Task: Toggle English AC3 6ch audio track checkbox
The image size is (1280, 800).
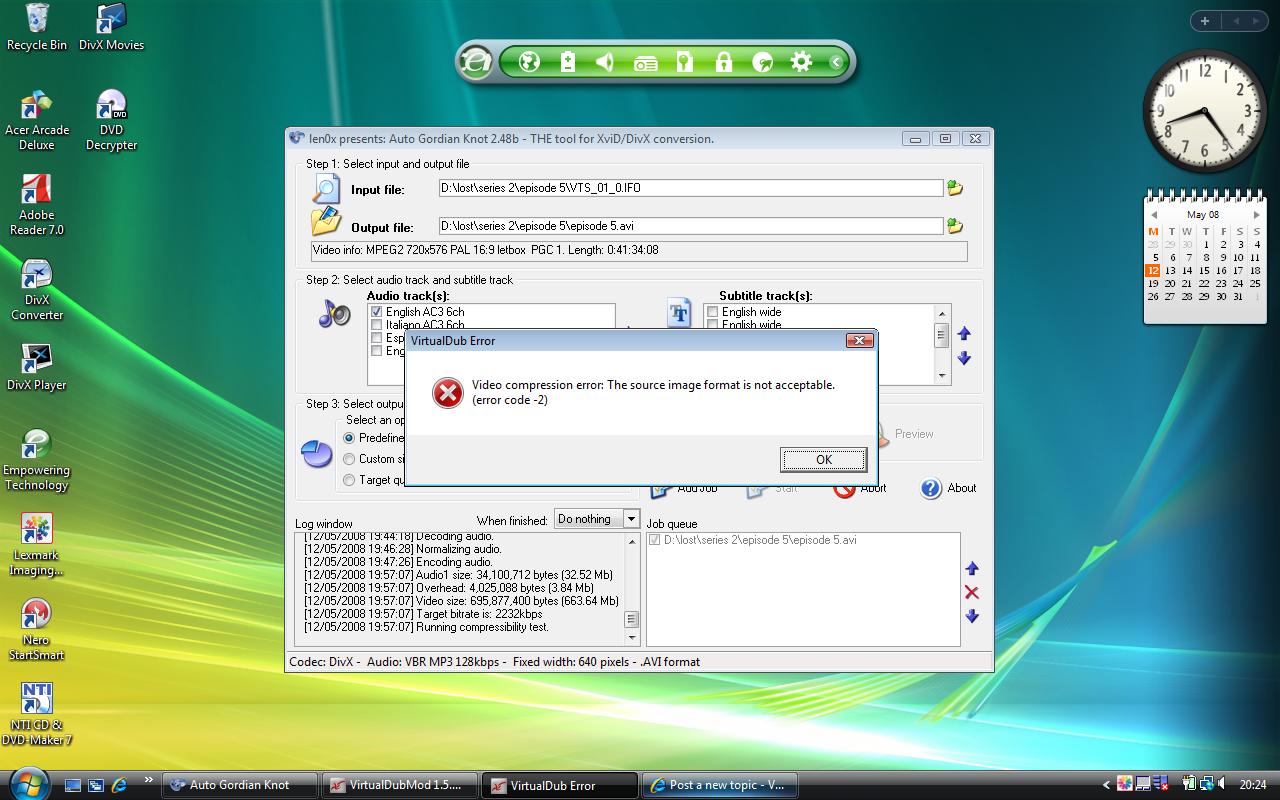Action: [x=377, y=312]
